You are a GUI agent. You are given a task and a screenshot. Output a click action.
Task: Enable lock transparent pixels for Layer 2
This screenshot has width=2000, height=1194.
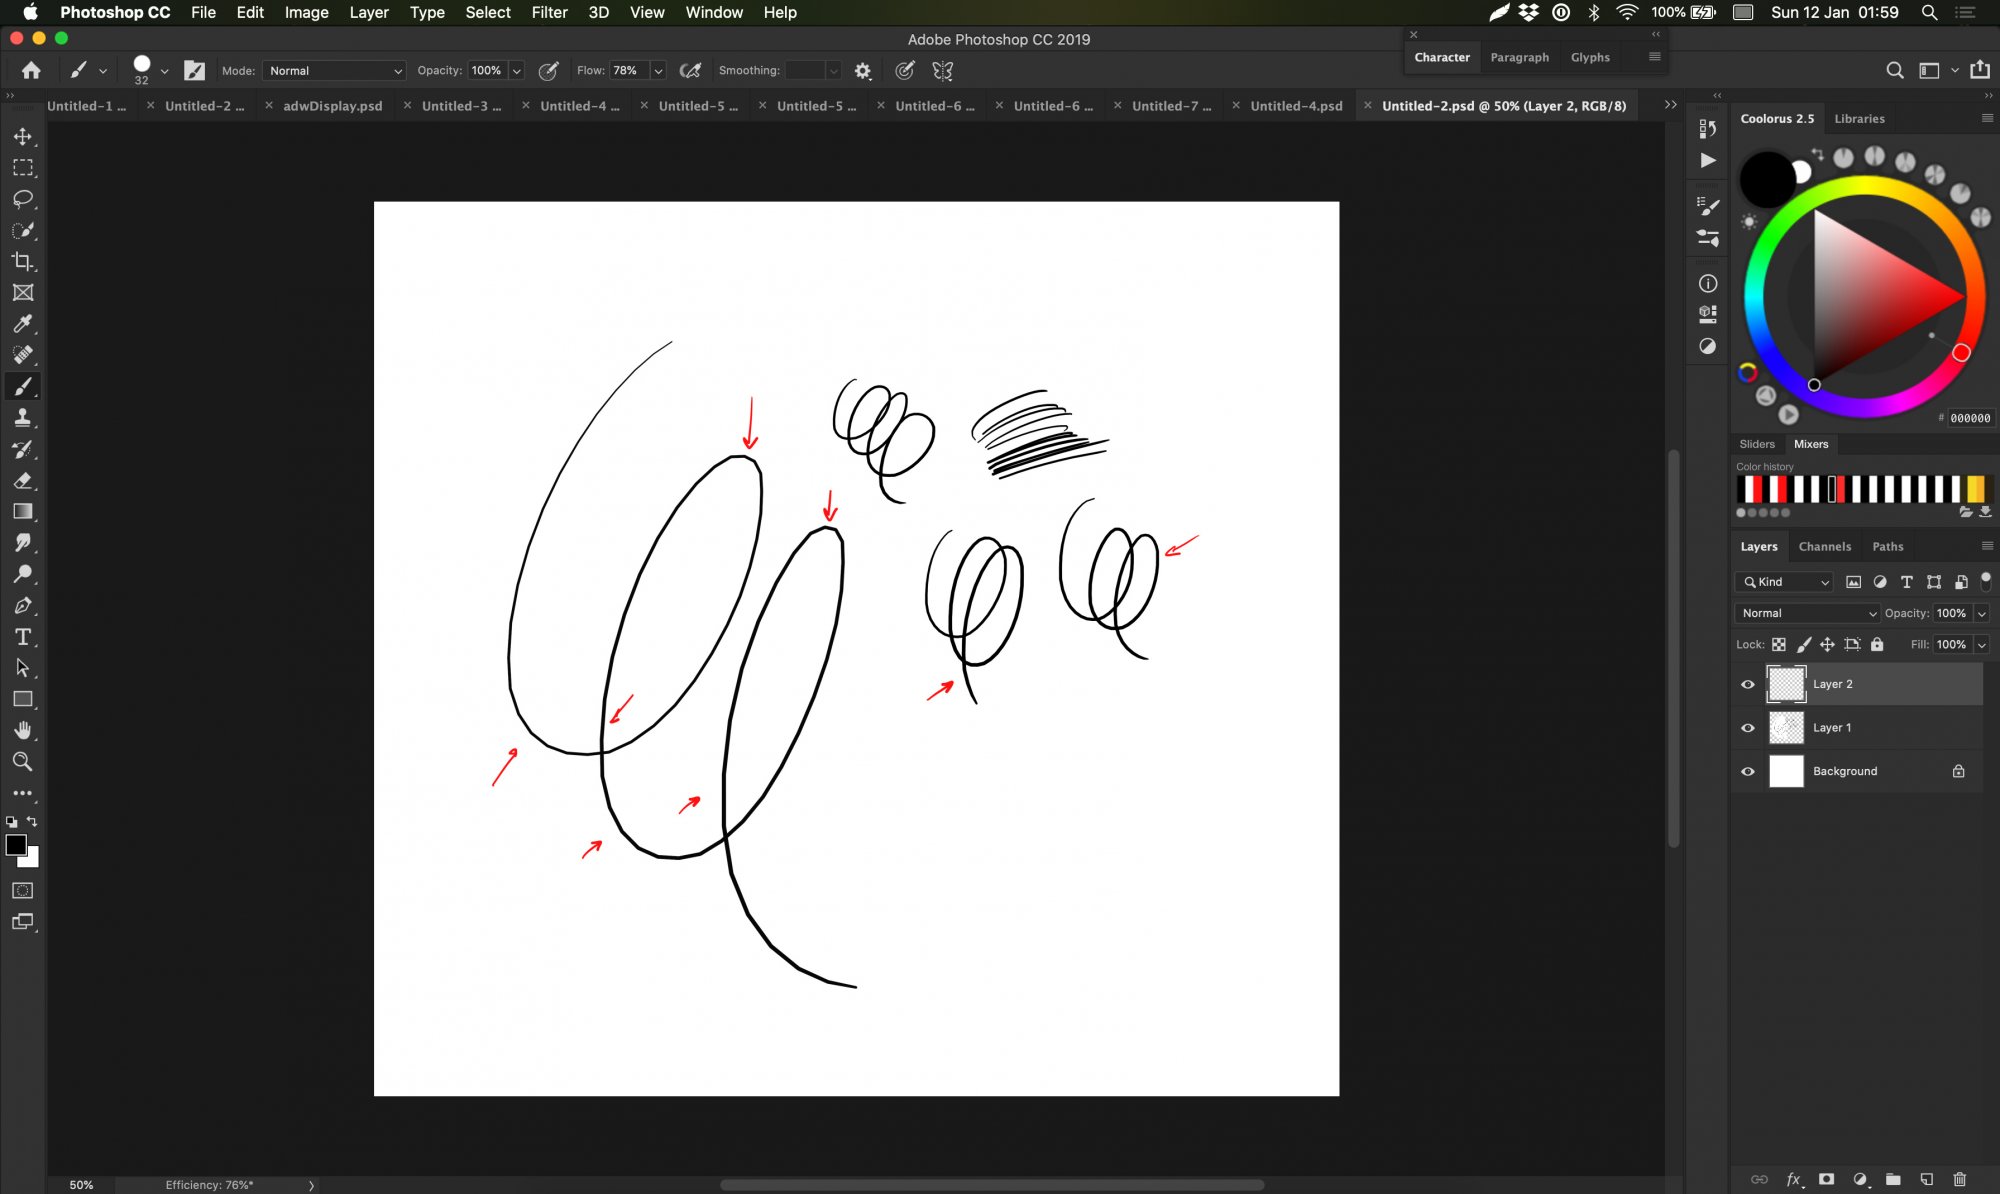click(1779, 644)
